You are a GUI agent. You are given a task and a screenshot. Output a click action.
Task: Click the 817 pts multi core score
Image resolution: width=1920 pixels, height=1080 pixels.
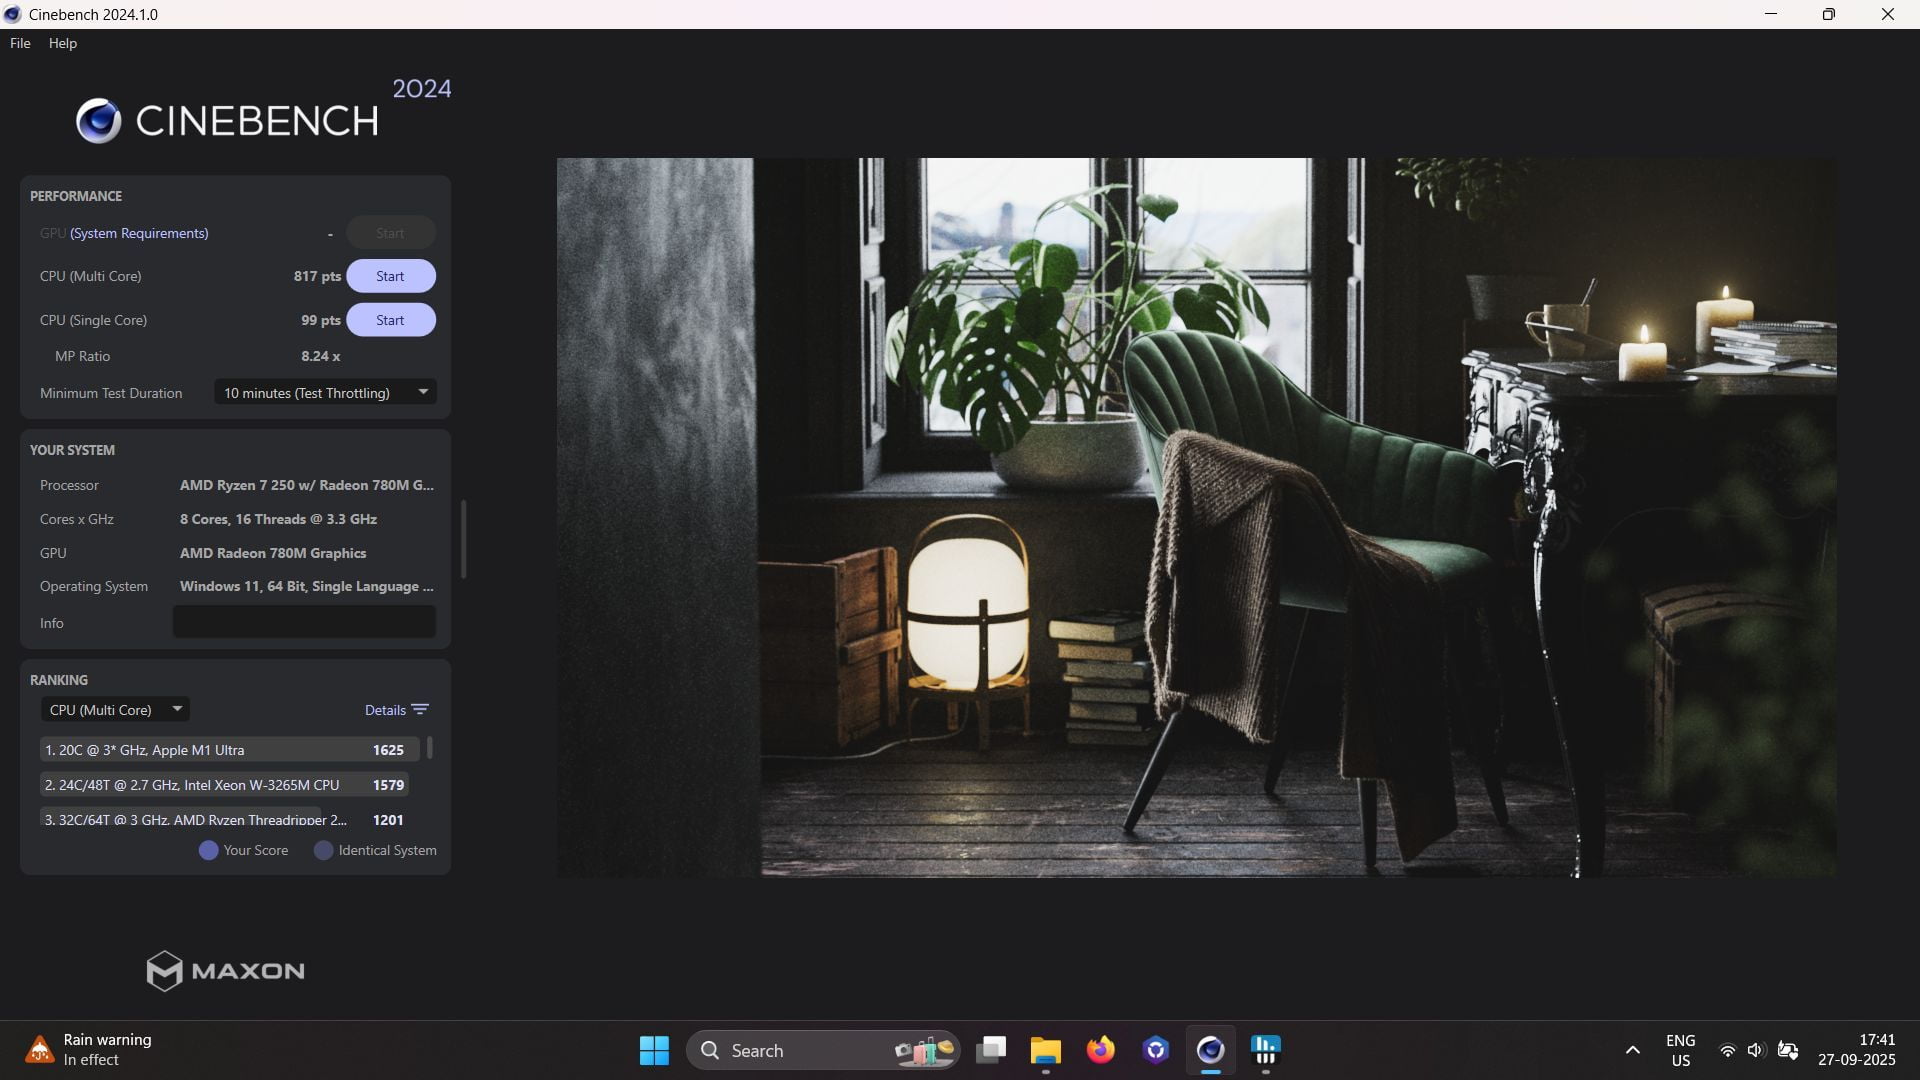(317, 276)
